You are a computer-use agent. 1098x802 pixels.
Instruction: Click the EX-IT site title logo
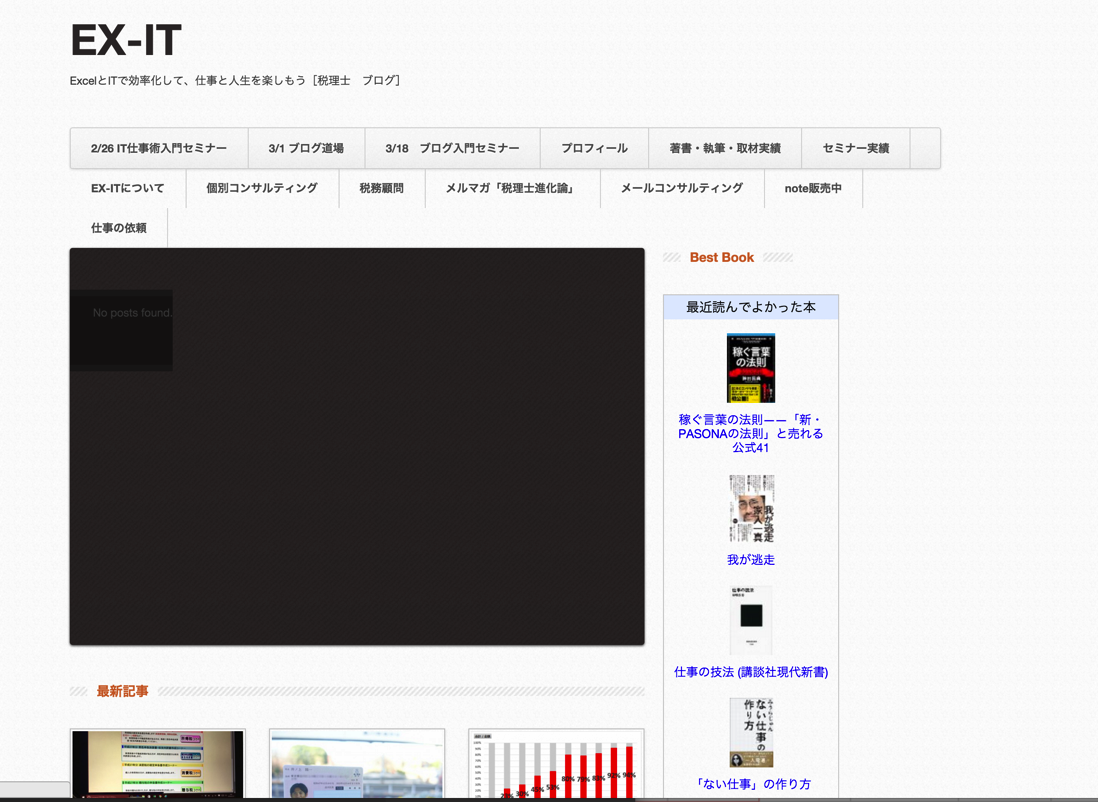[126, 40]
